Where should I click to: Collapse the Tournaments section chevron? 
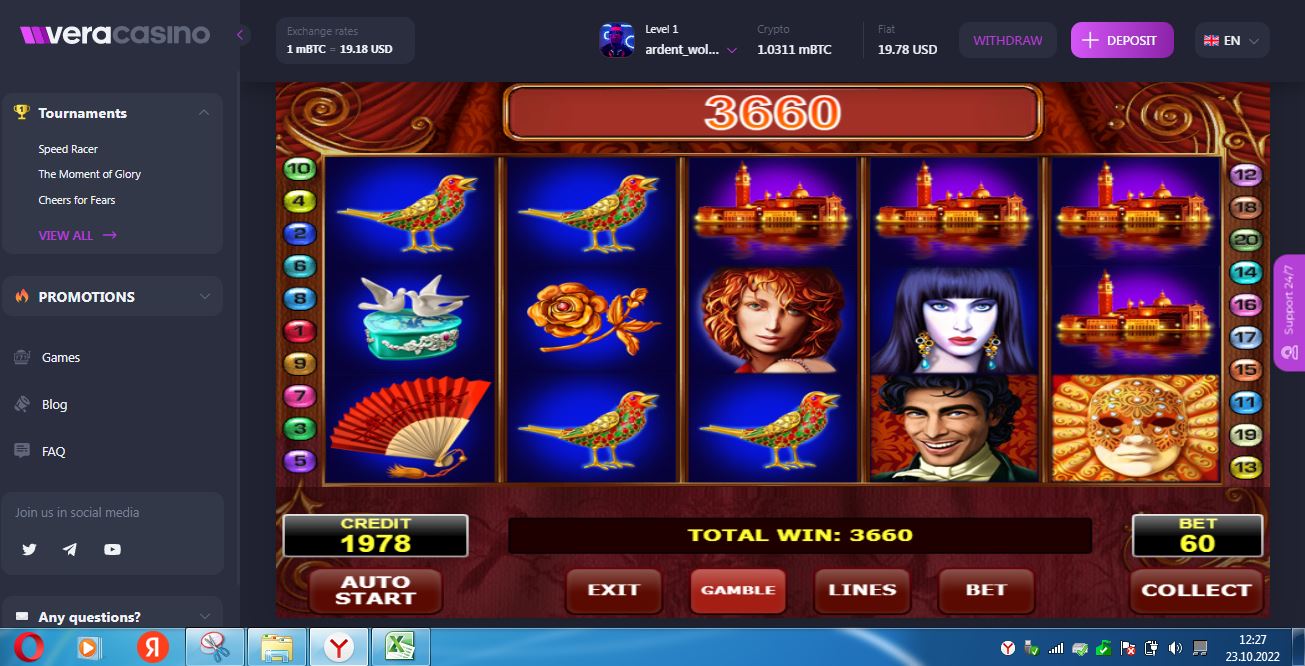(204, 113)
